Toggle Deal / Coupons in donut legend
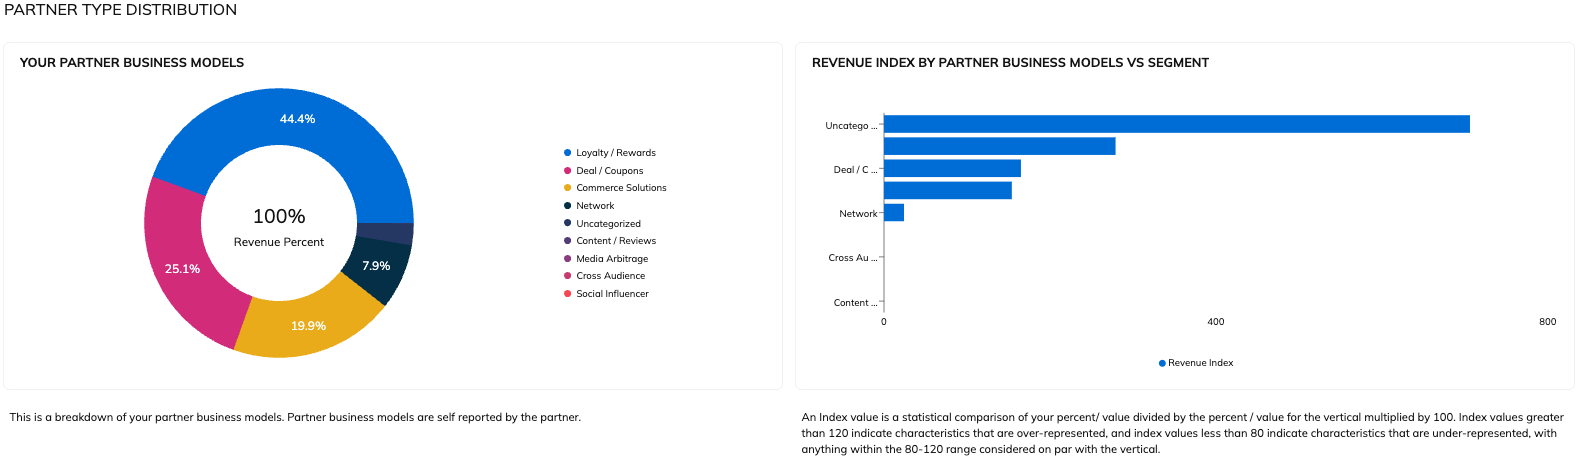1581x460 pixels. pyautogui.click(x=609, y=171)
